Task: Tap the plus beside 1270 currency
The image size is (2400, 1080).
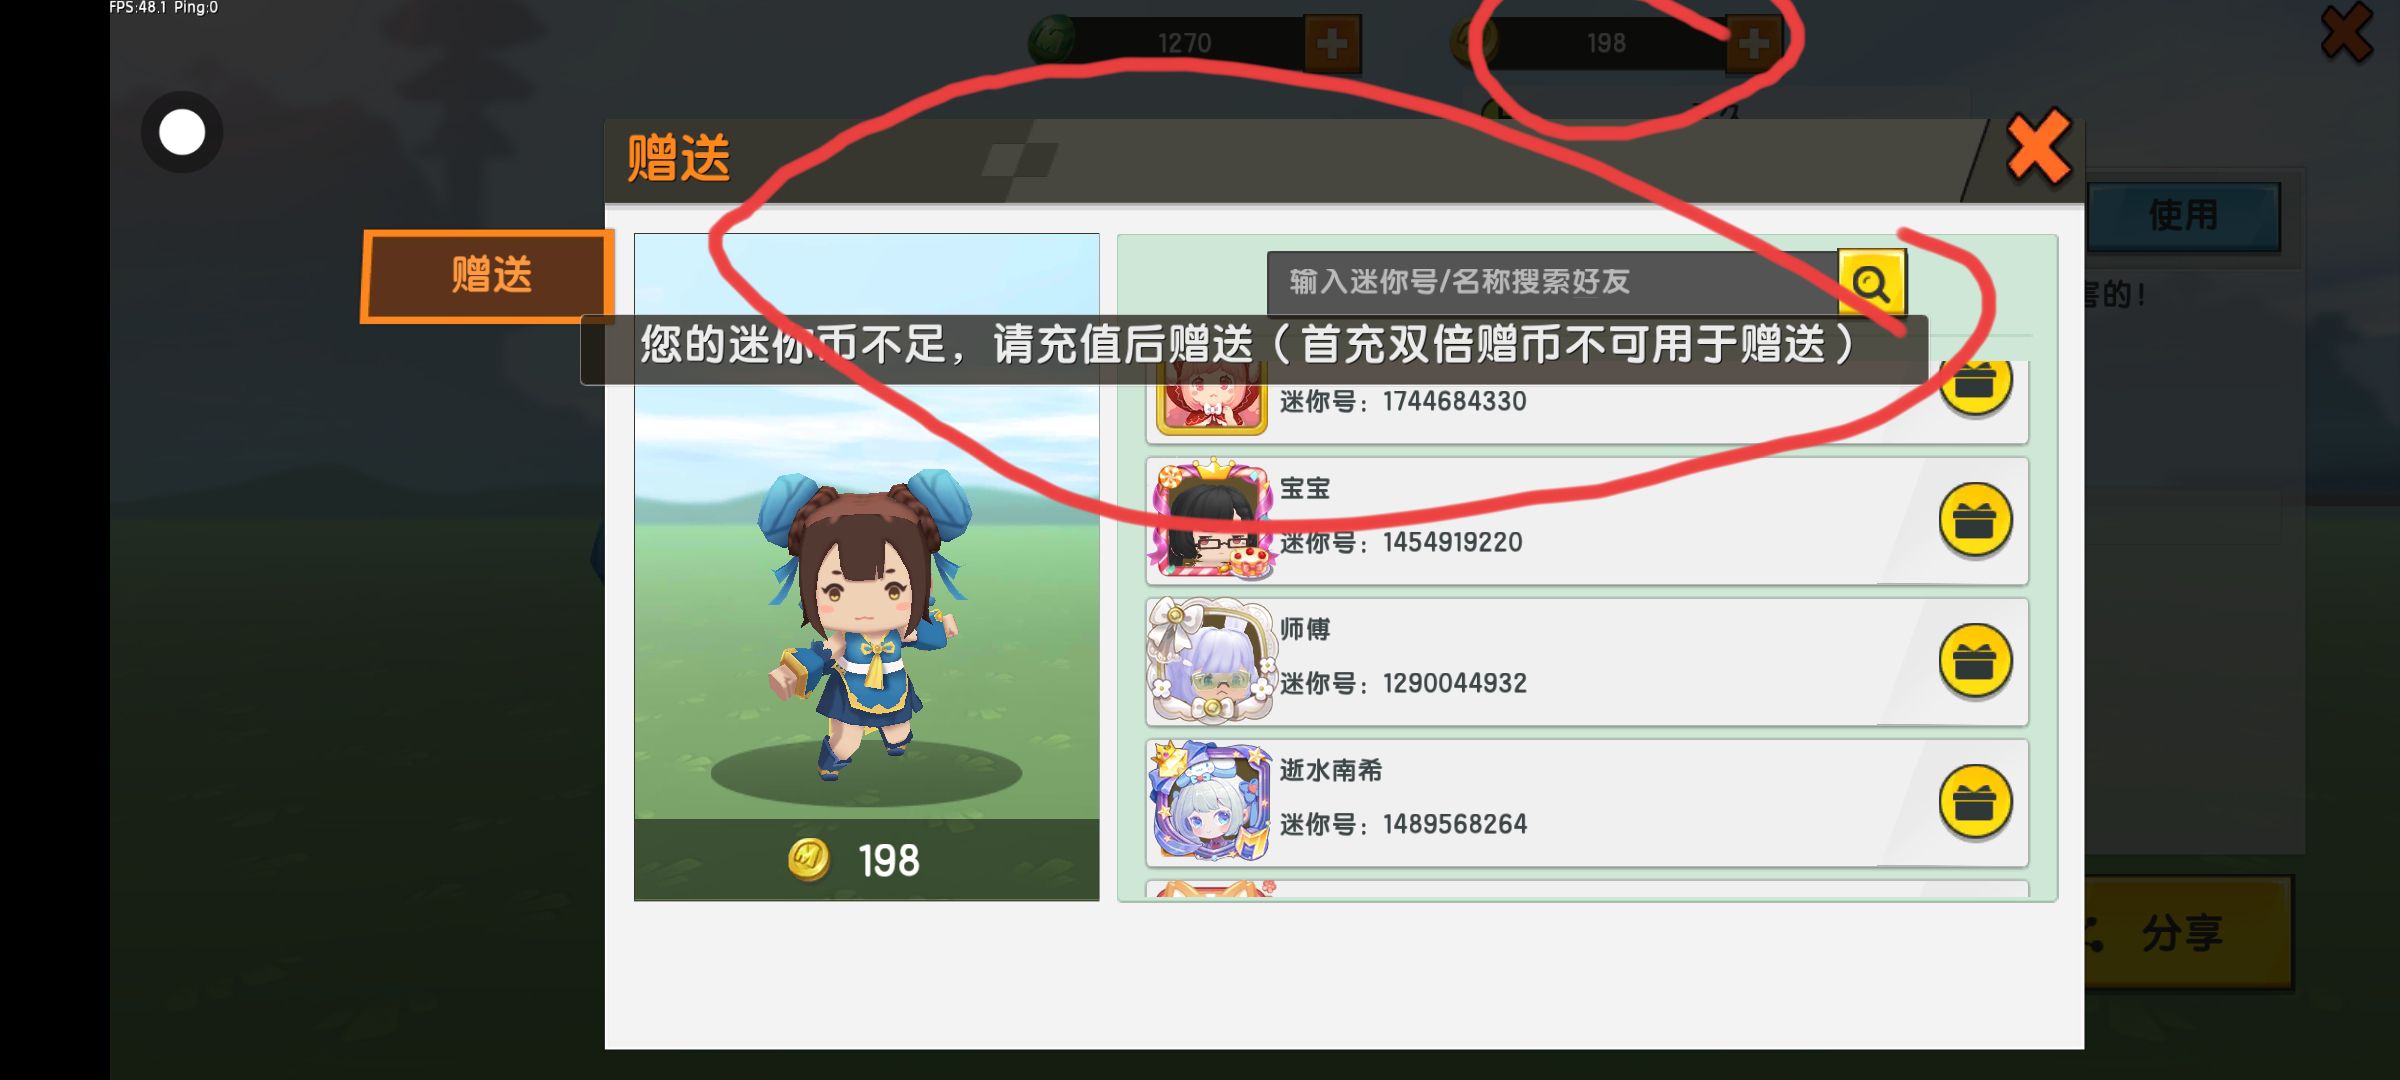Action: 1332,43
